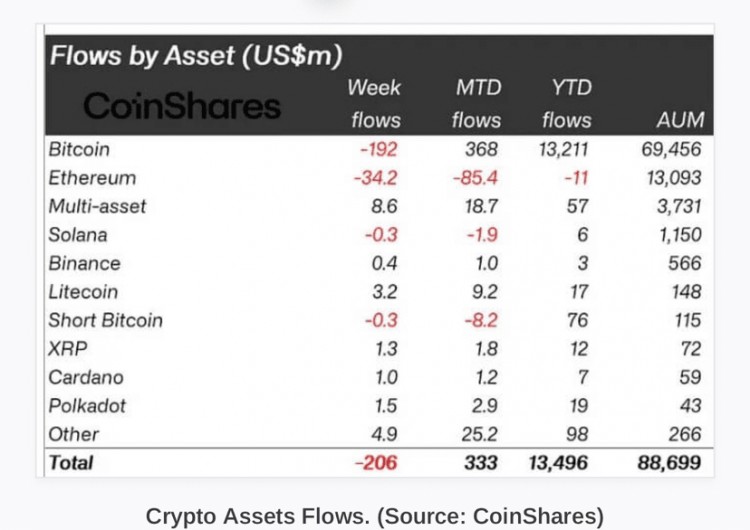Select the MTD flows column header
Screen dimensions: 750x530
(x=476, y=104)
